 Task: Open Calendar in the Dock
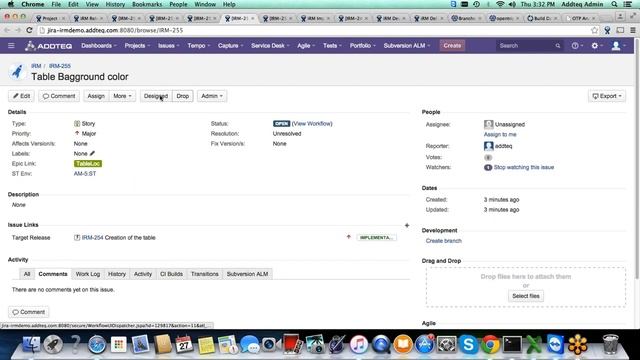[x=184, y=344]
